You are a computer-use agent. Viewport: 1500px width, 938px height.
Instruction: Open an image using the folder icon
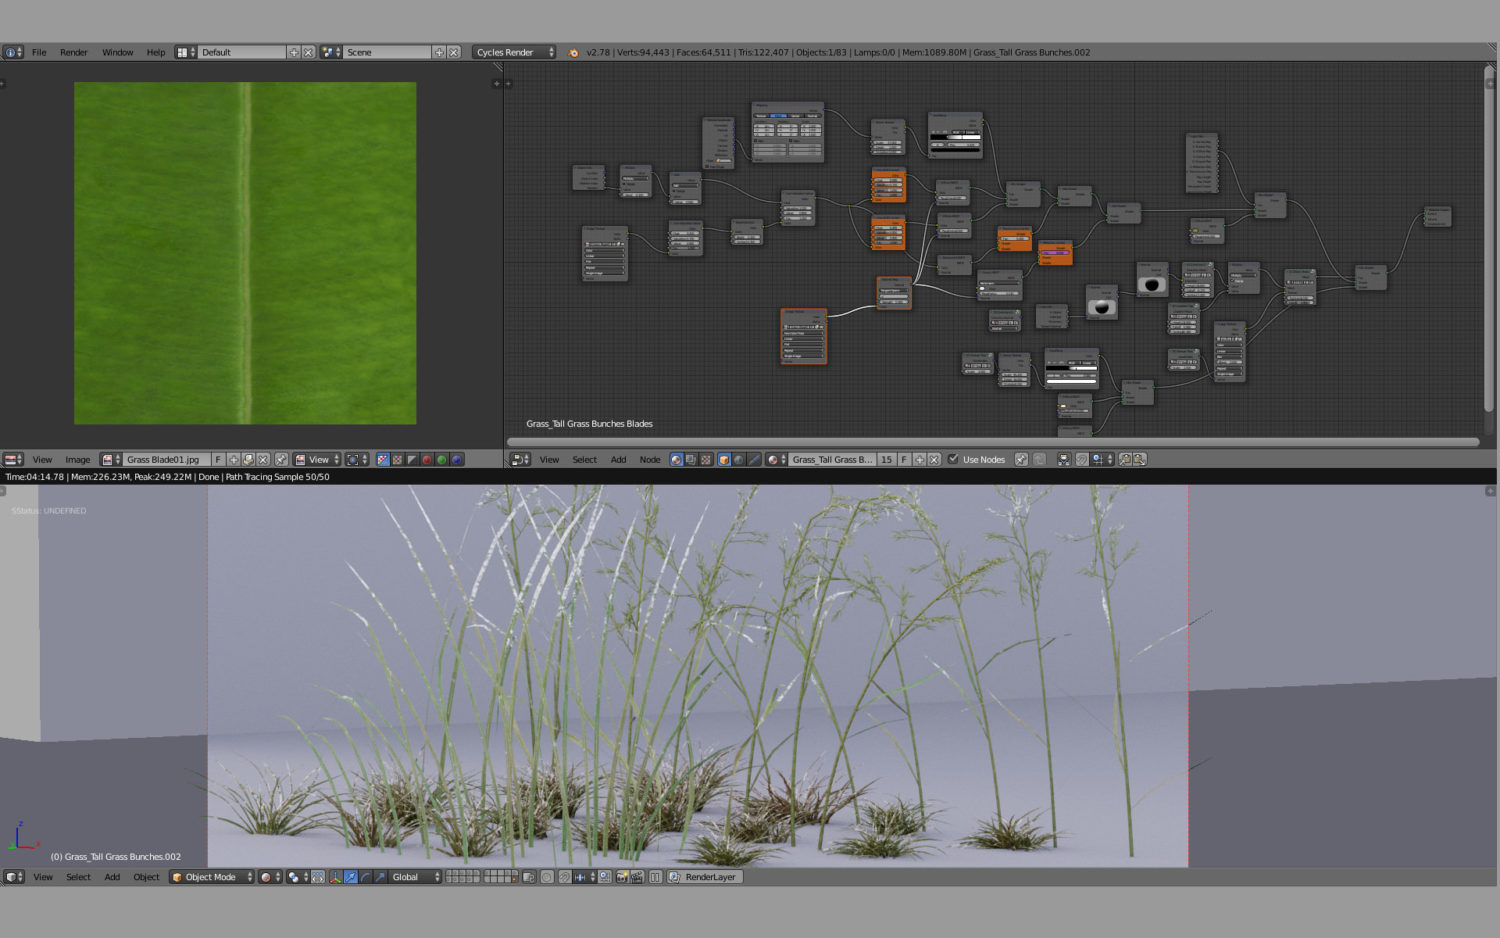pos(248,460)
